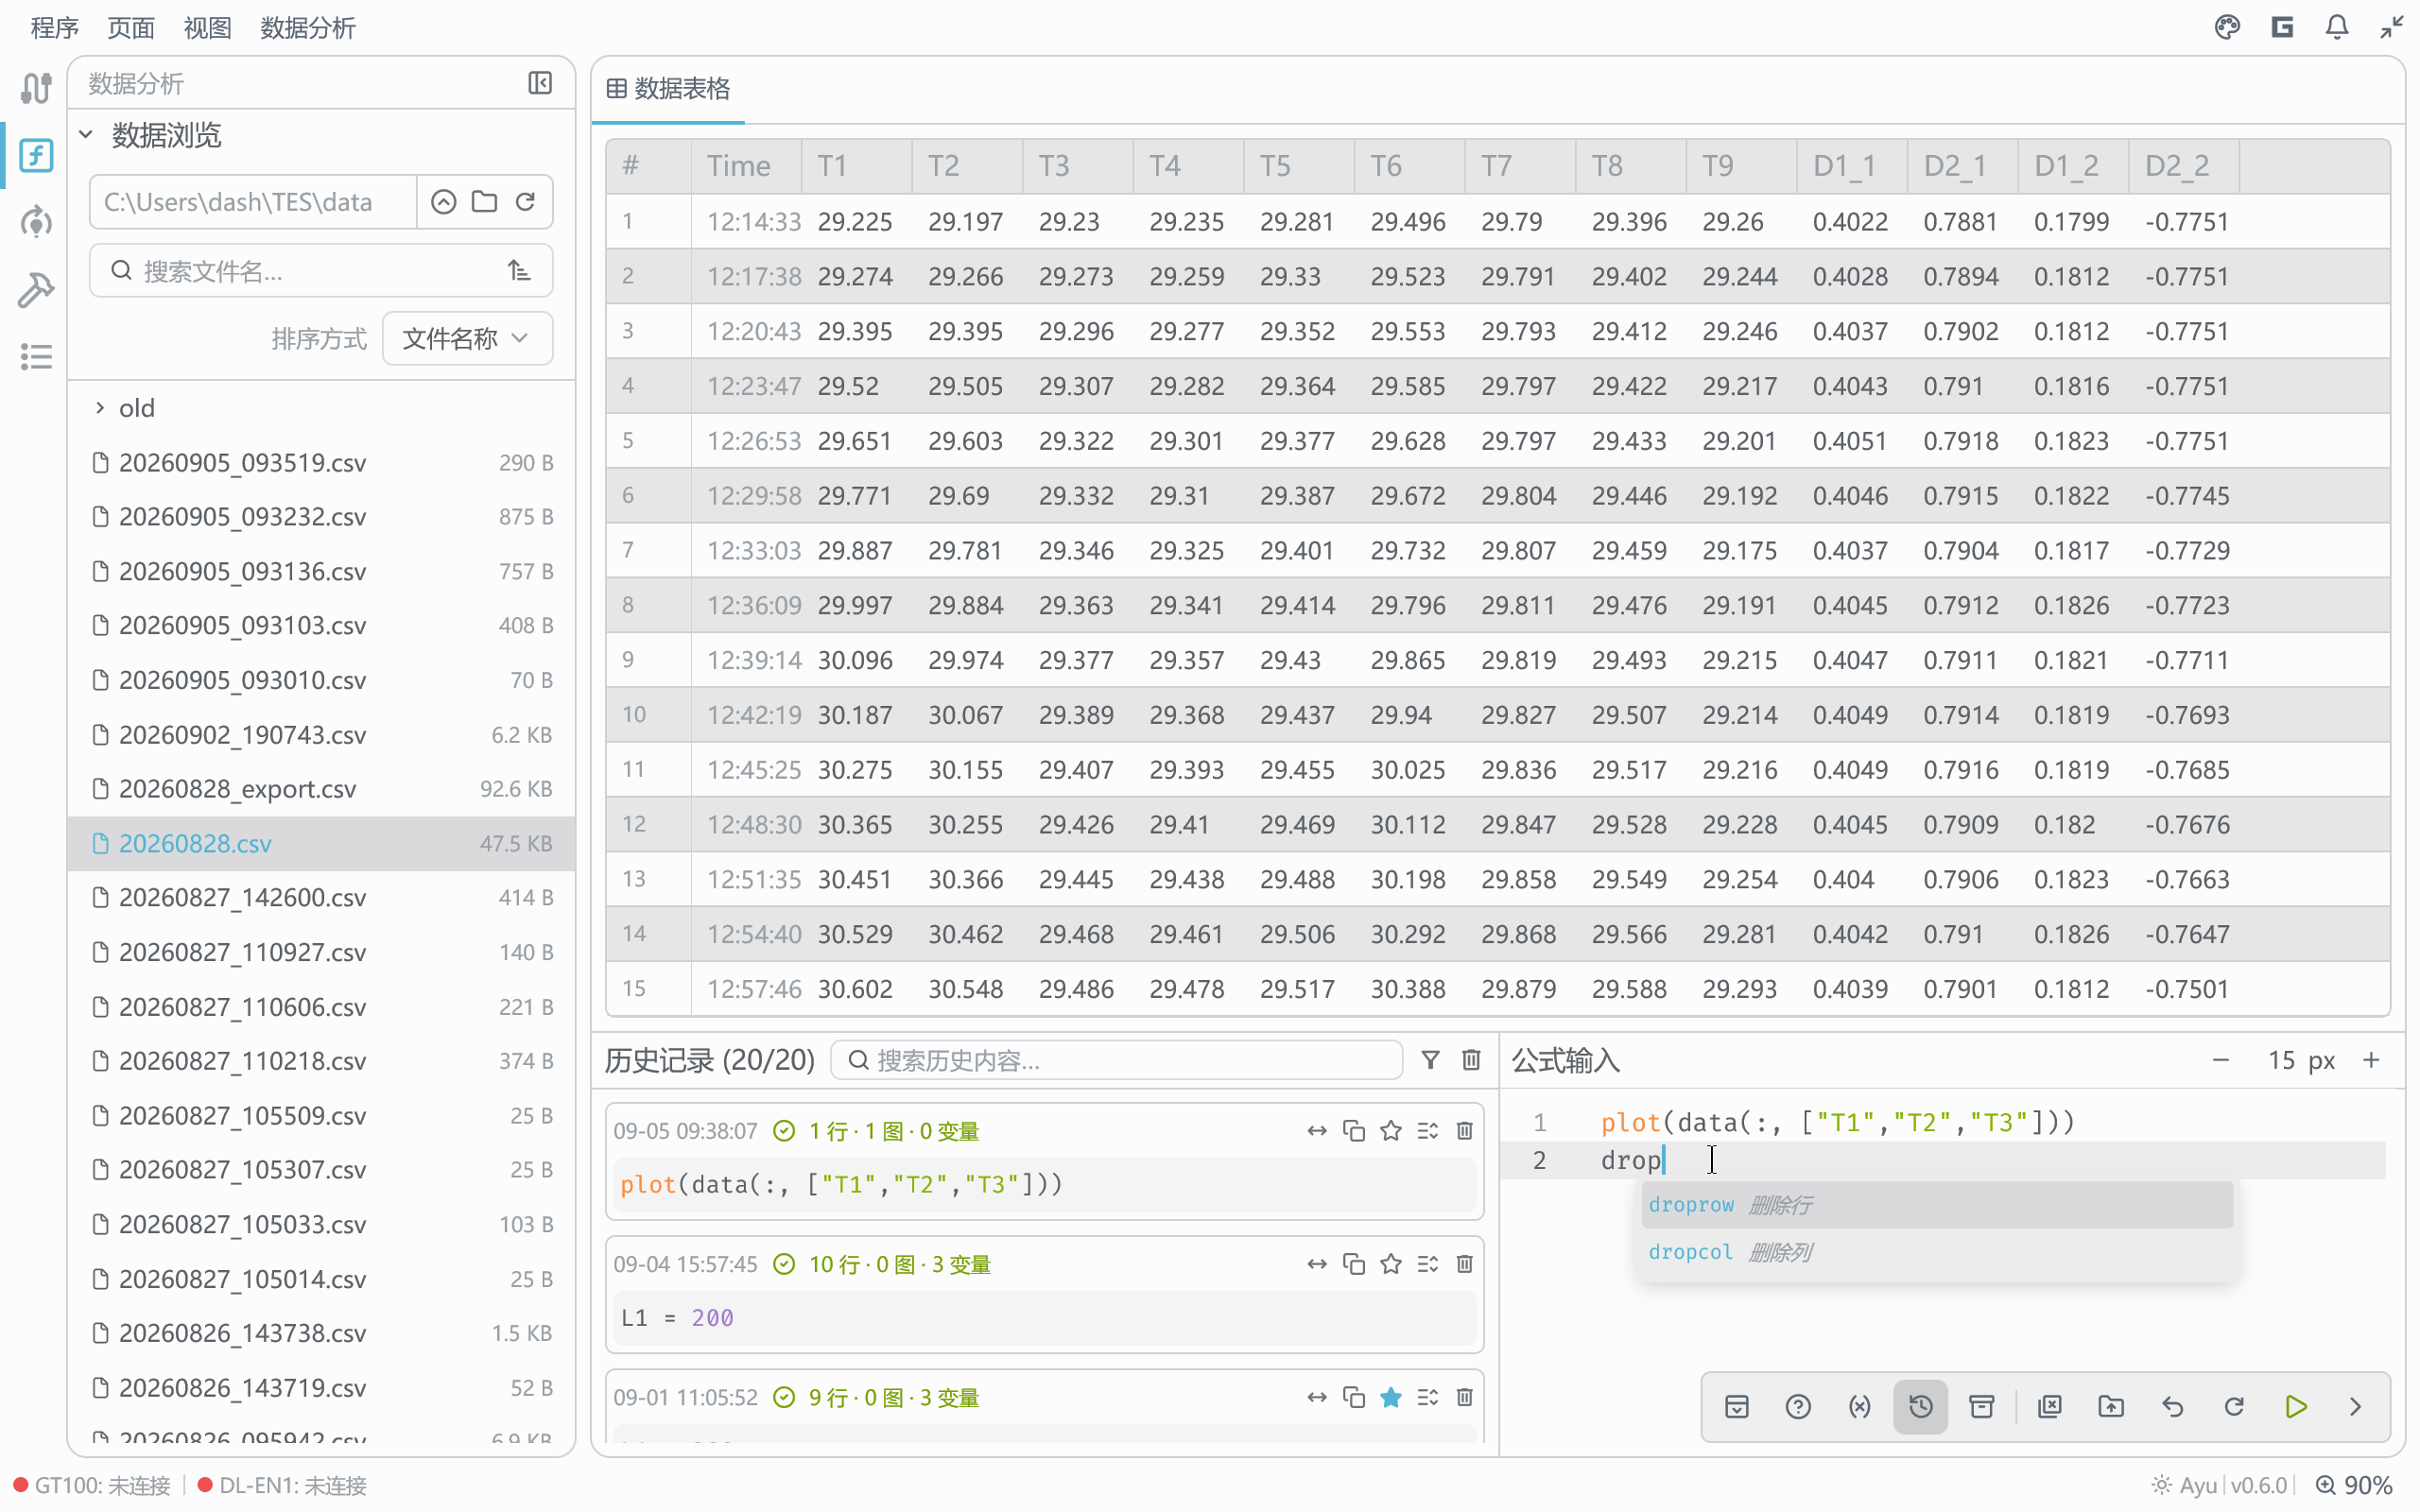Copy the 09-01 11:05:52 history entry
2420x1512 pixels.
1354,1397
